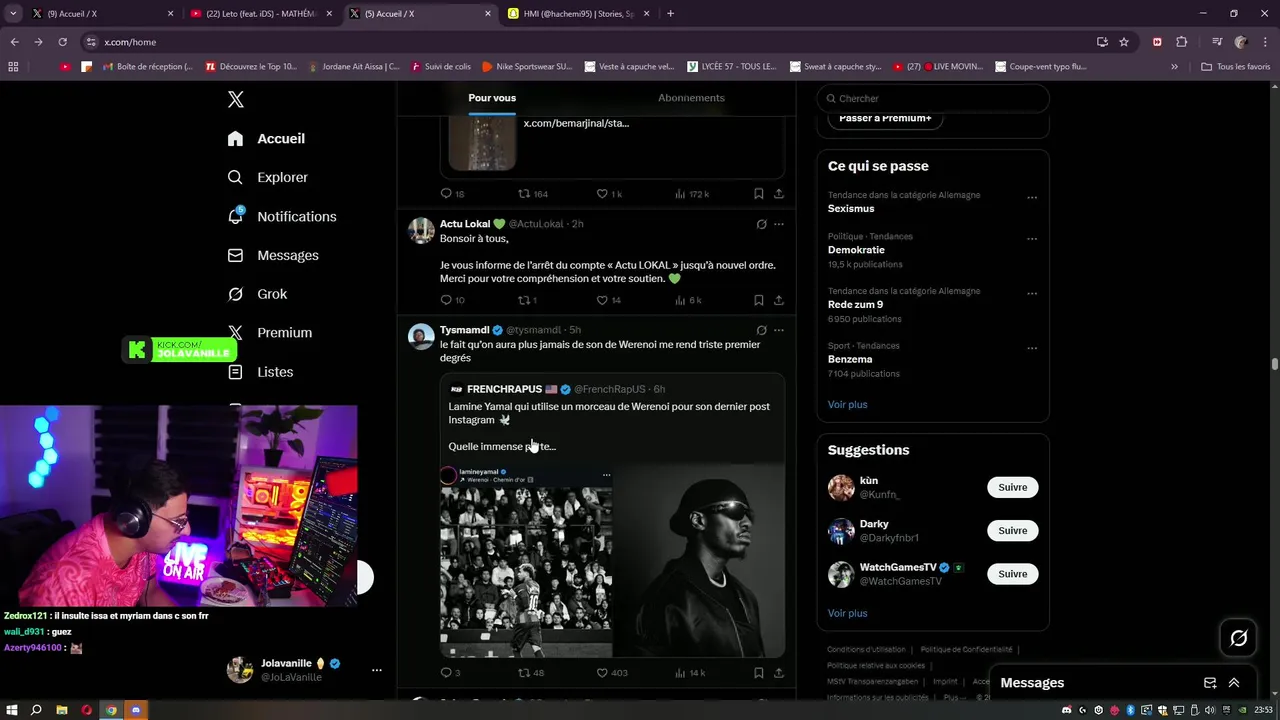Like the post with 1 k likes

coord(602,194)
